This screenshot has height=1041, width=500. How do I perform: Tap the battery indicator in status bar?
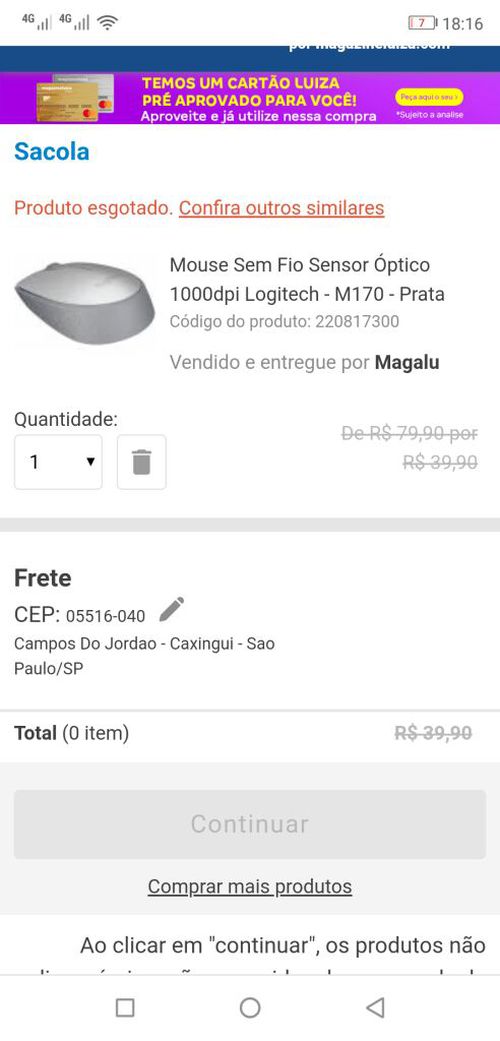click(423, 23)
